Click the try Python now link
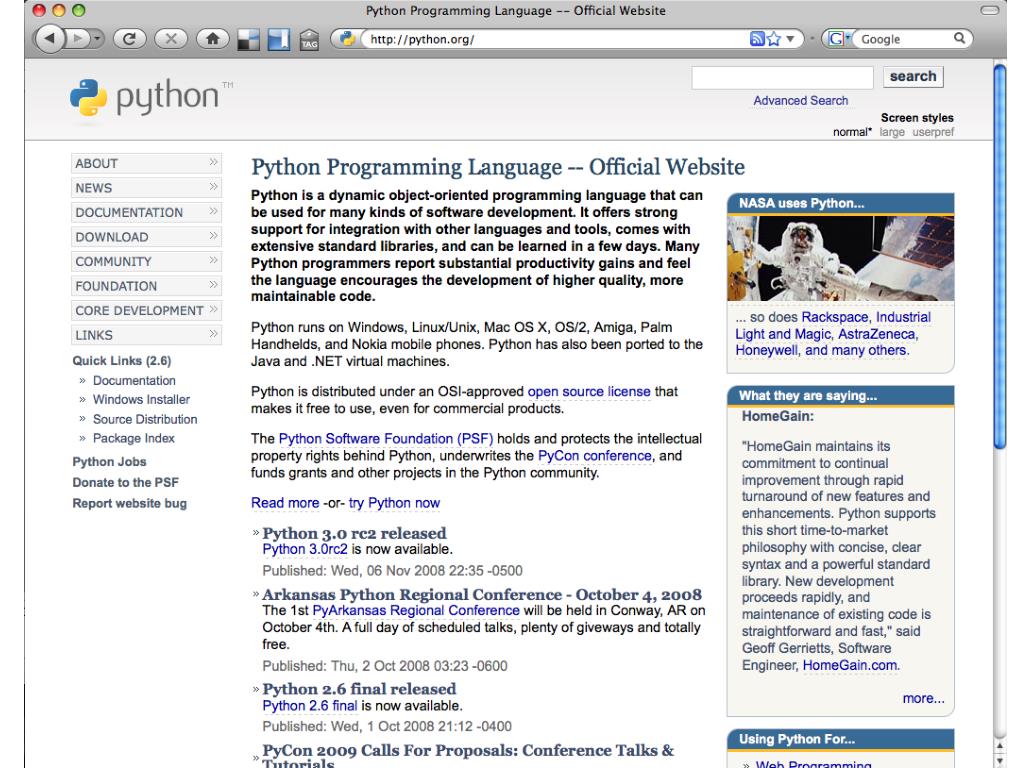 (394, 503)
